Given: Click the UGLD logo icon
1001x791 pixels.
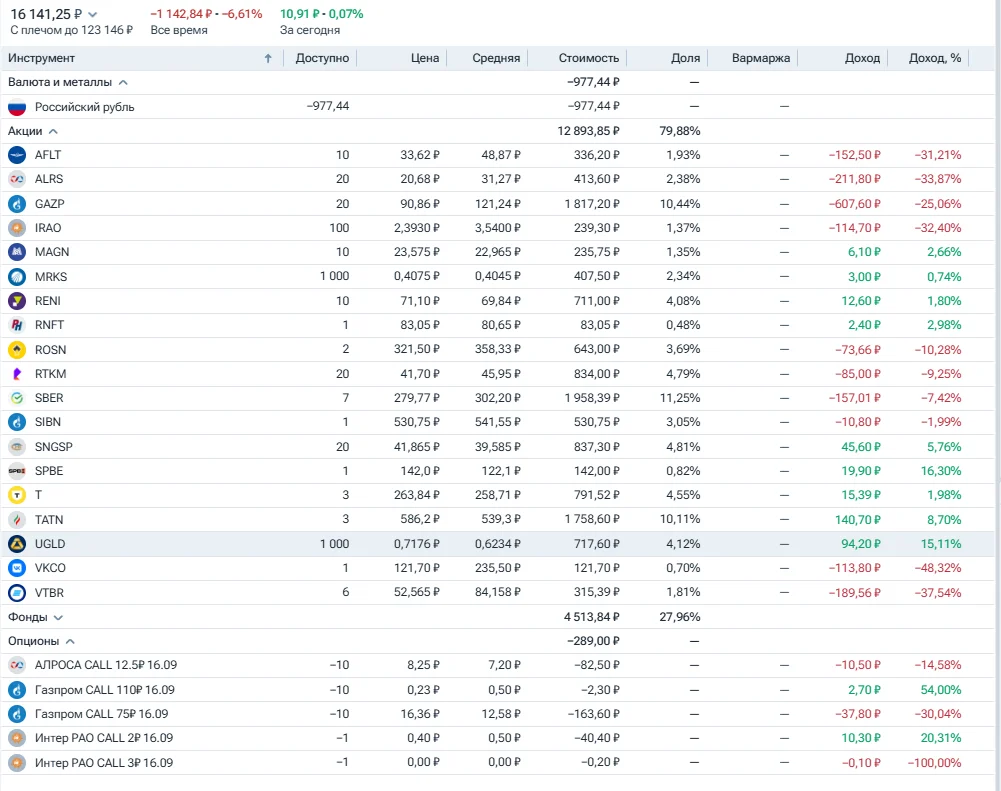Looking at the screenshot, I should tap(17, 544).
